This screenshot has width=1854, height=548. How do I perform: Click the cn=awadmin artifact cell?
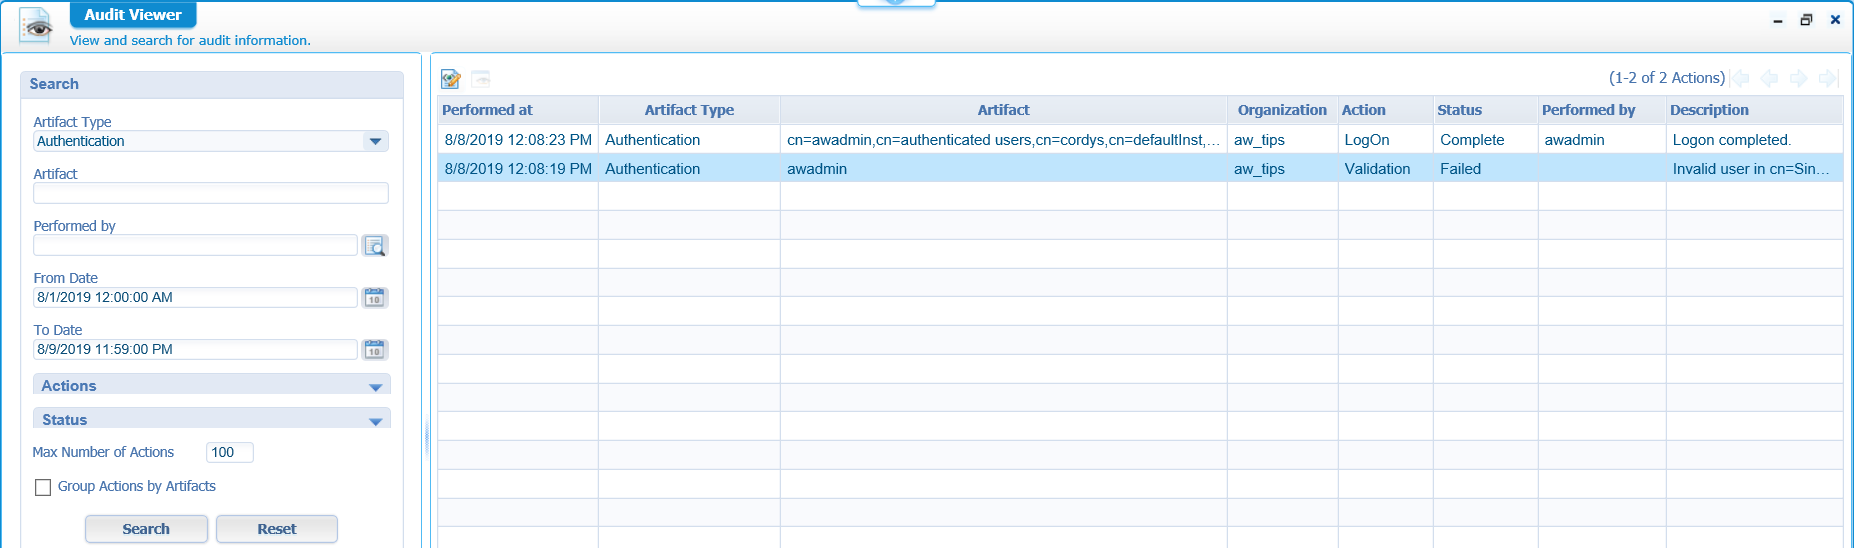1003,140
